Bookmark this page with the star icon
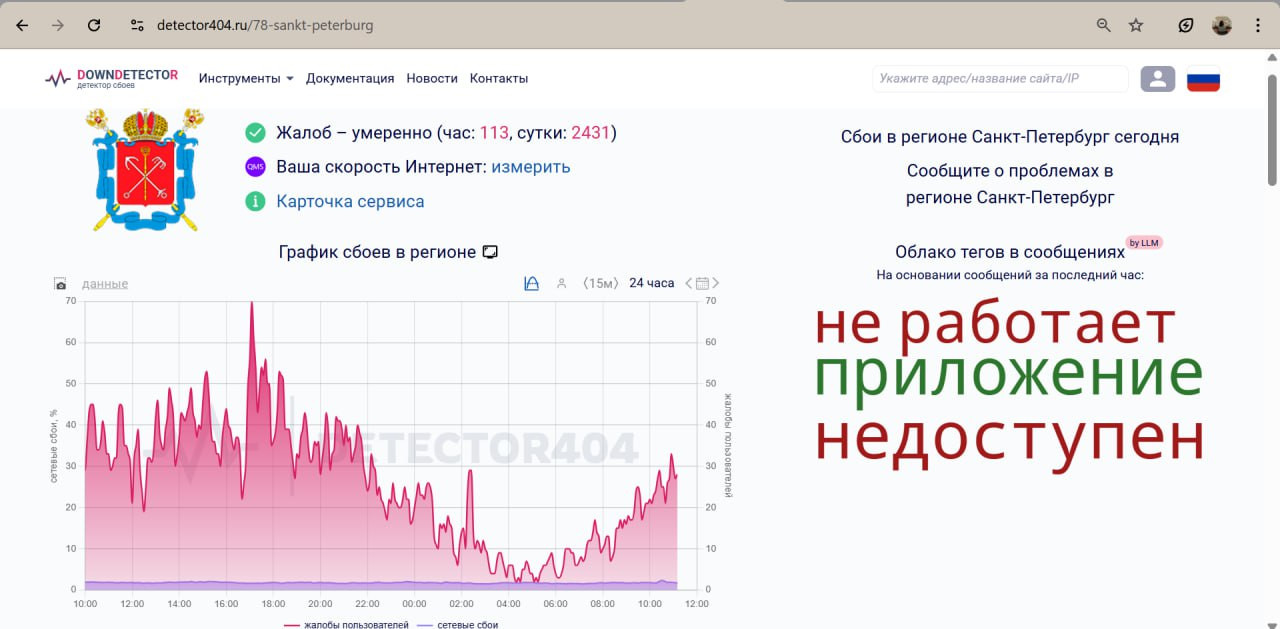 (x=1136, y=25)
